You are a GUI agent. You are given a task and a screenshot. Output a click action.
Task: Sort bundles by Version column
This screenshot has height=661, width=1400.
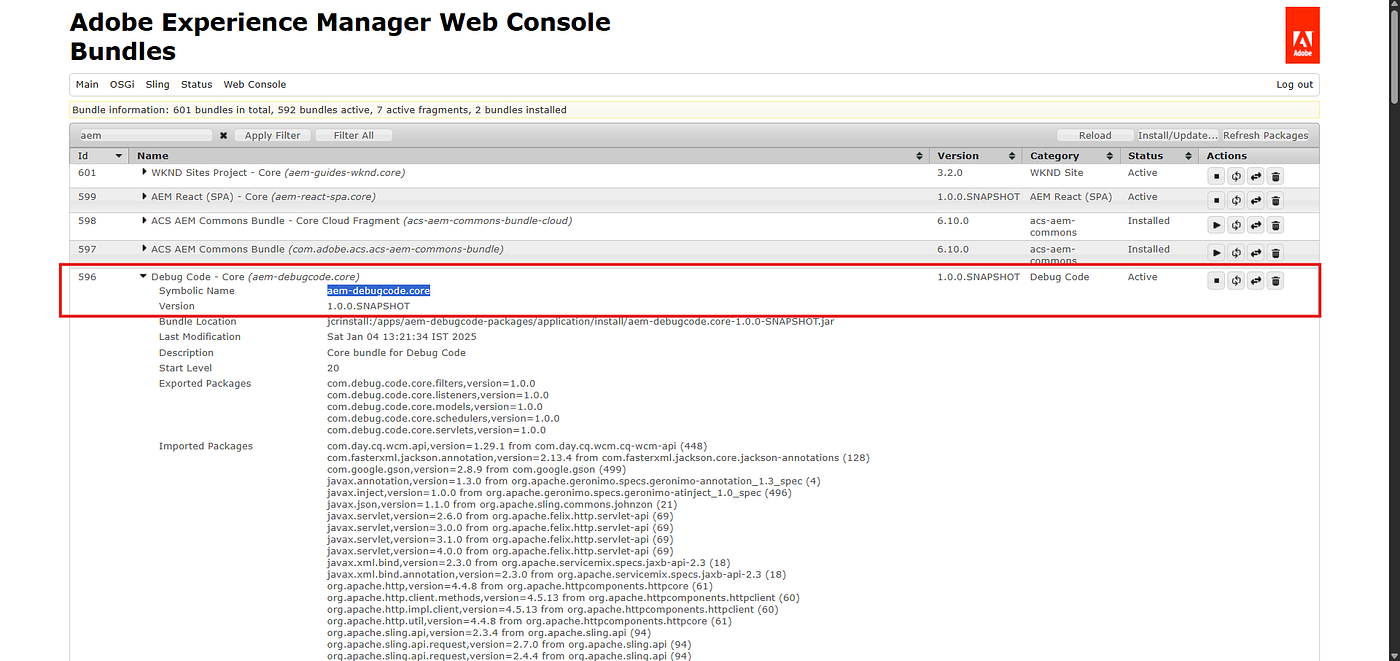(977, 156)
